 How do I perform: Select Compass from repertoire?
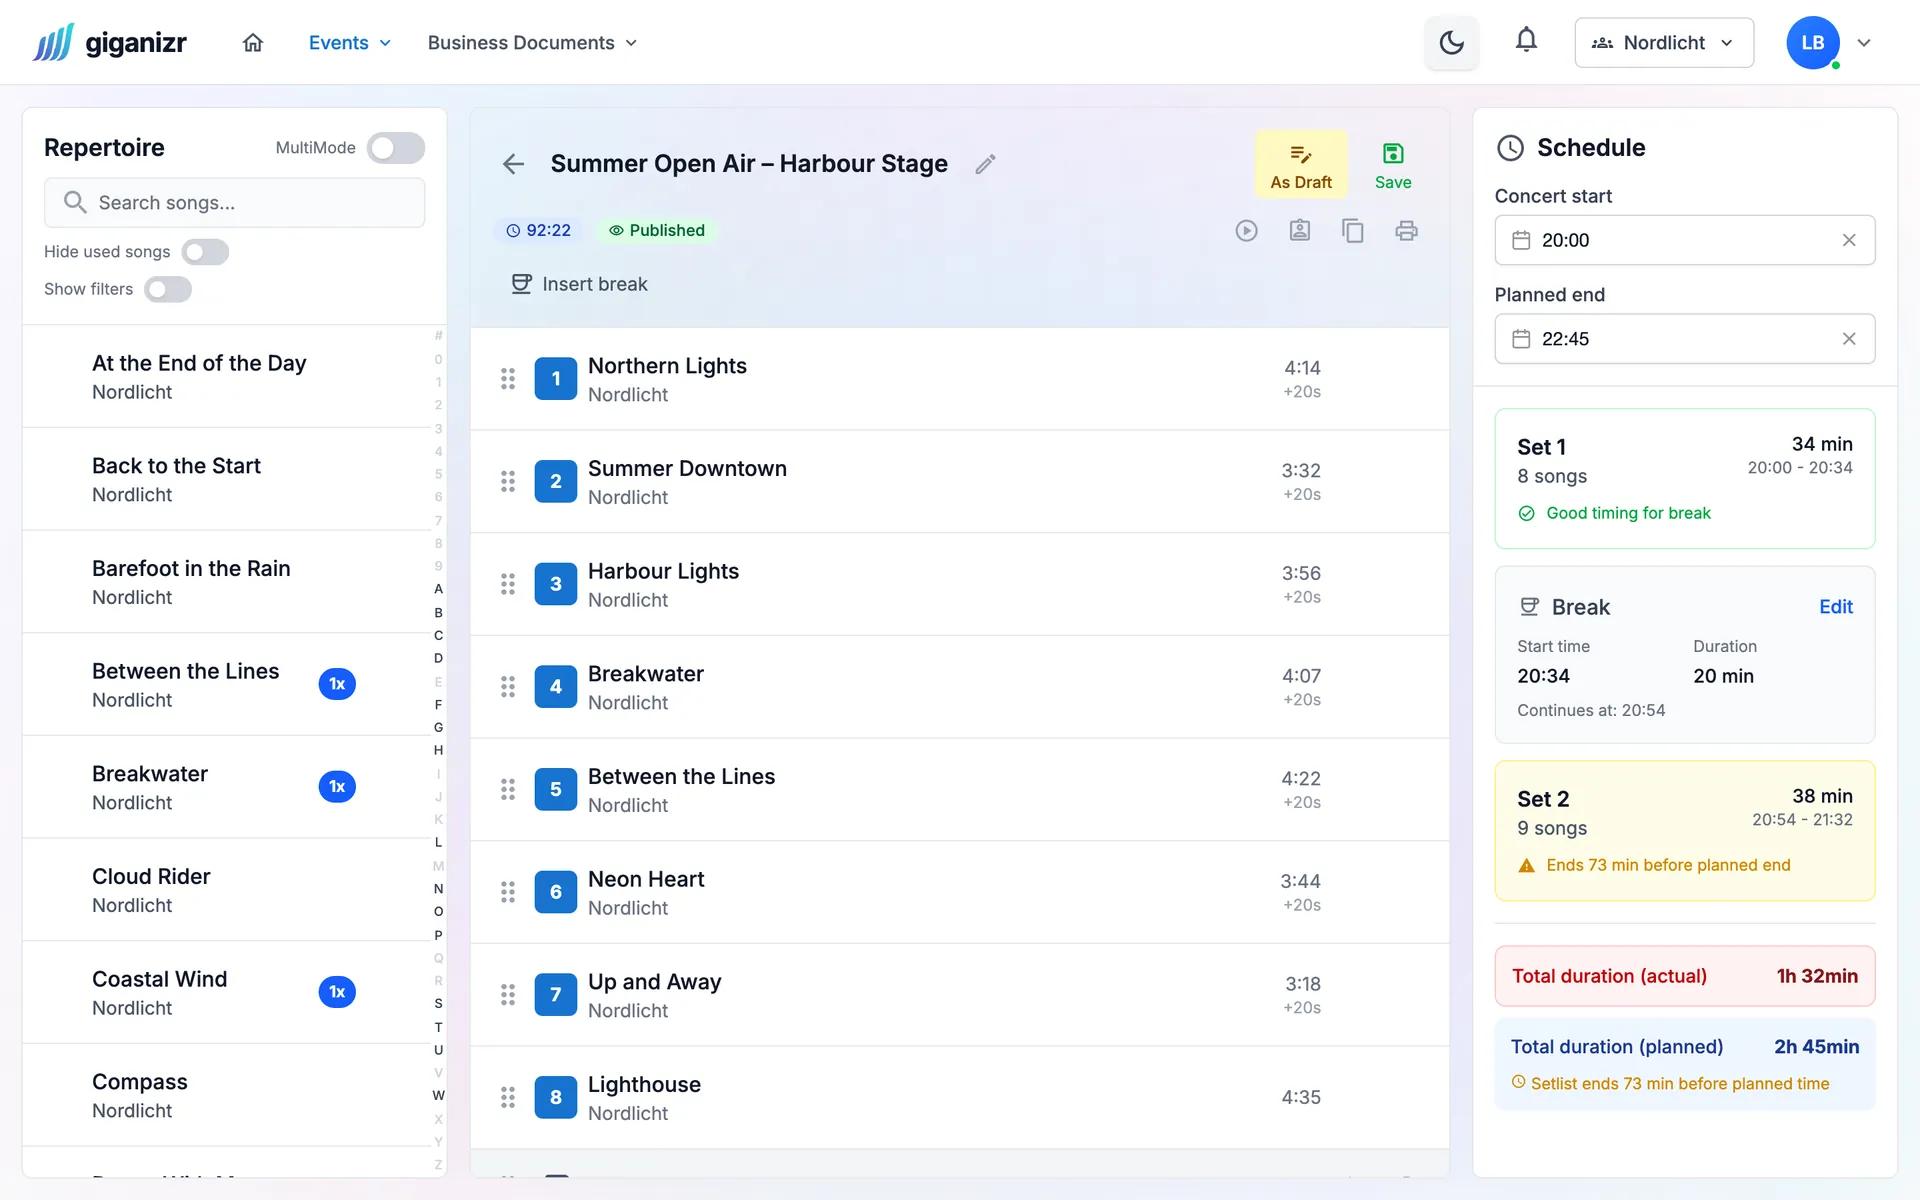coord(228,1095)
